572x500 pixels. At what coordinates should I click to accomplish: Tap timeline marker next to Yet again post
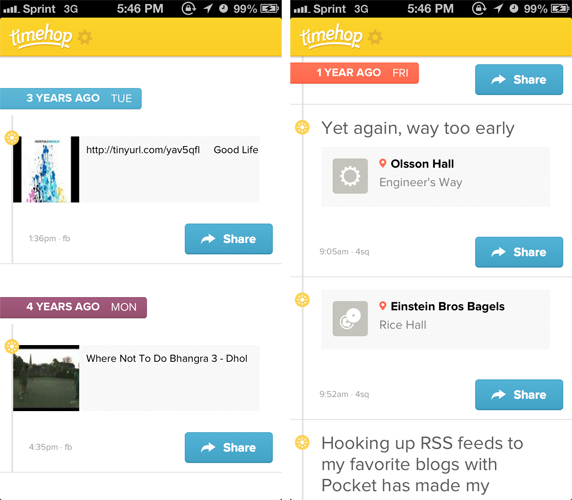(x=302, y=127)
